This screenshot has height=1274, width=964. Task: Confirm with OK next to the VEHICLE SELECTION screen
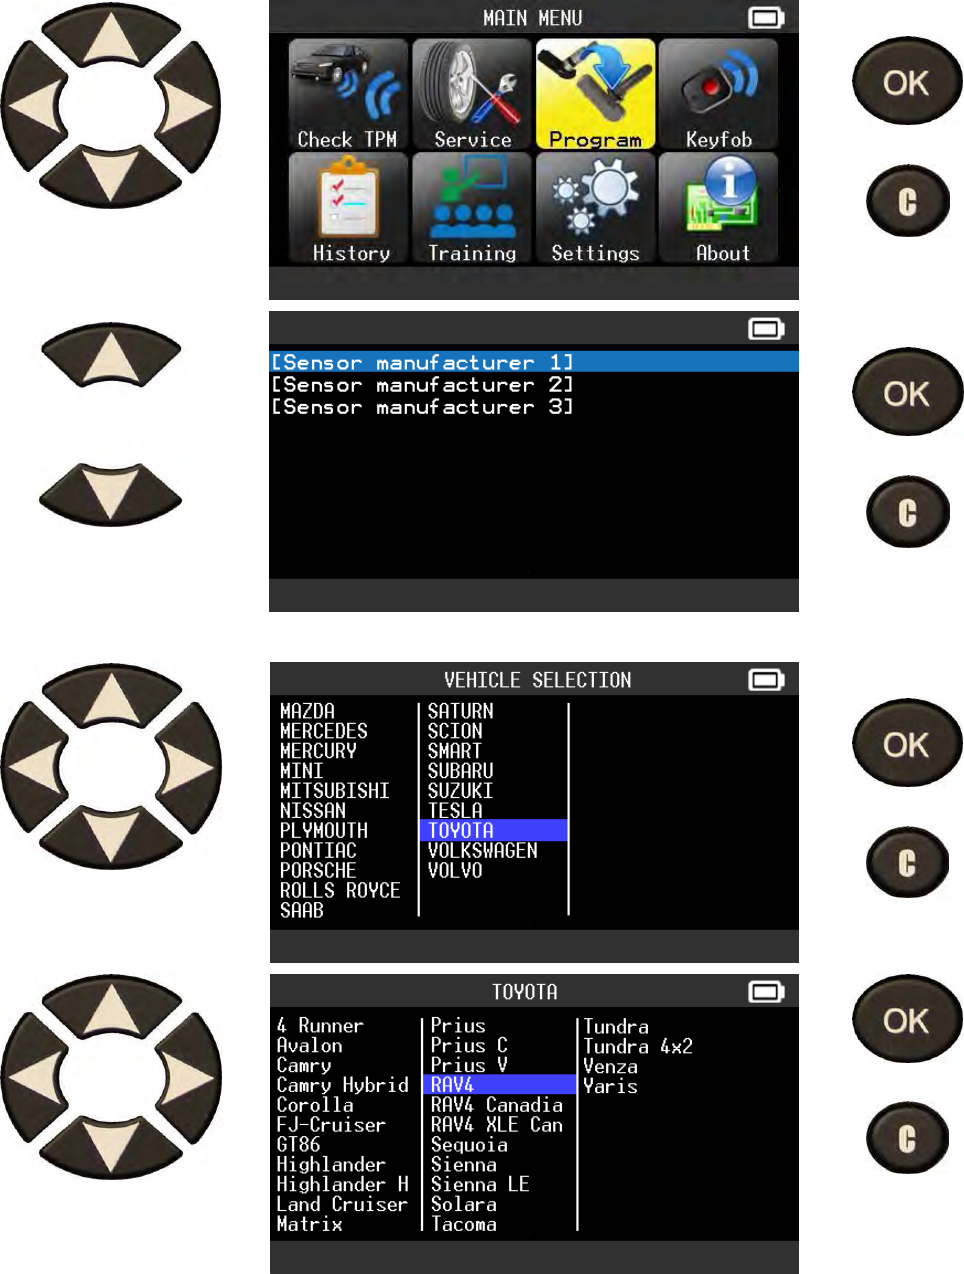[906, 744]
